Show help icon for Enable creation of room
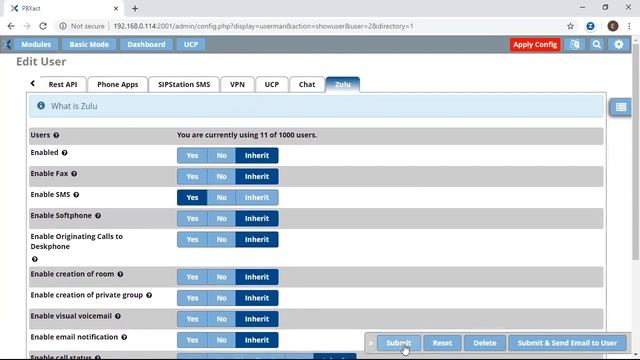The image size is (640, 360). click(x=120, y=274)
